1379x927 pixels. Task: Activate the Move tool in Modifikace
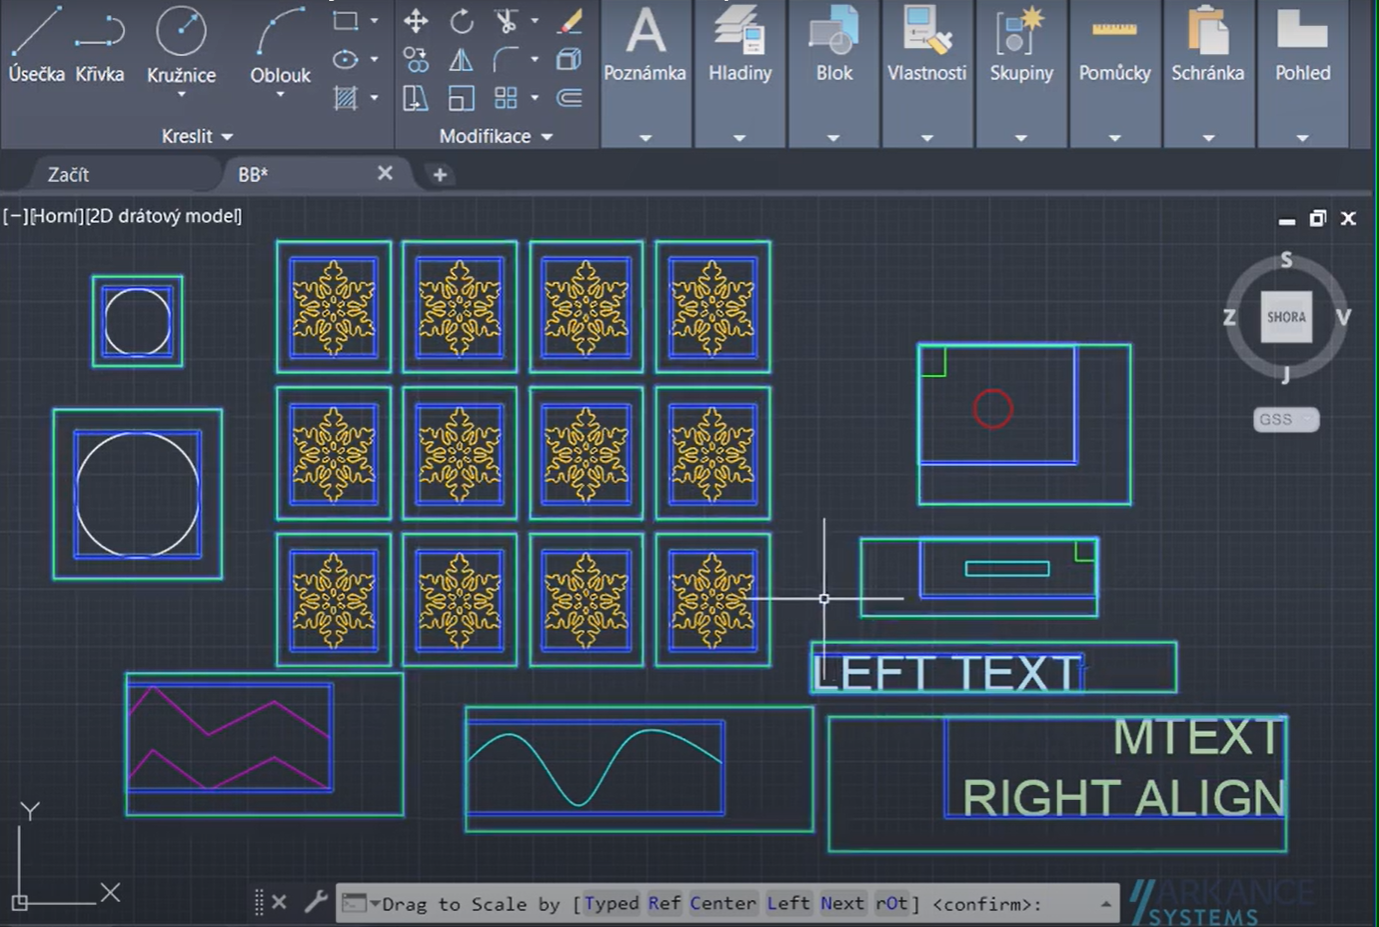(x=416, y=21)
